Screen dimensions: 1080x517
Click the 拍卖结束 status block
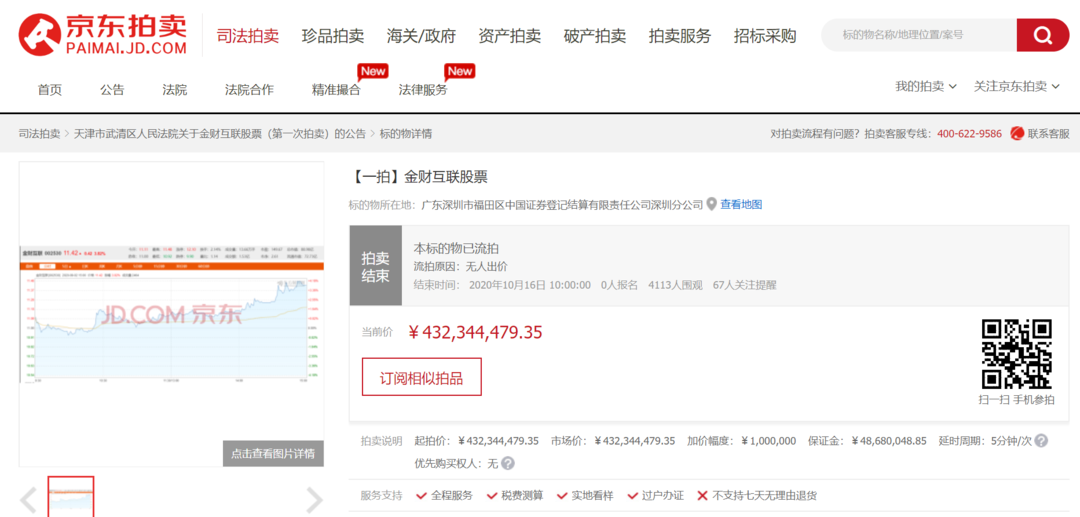point(375,265)
